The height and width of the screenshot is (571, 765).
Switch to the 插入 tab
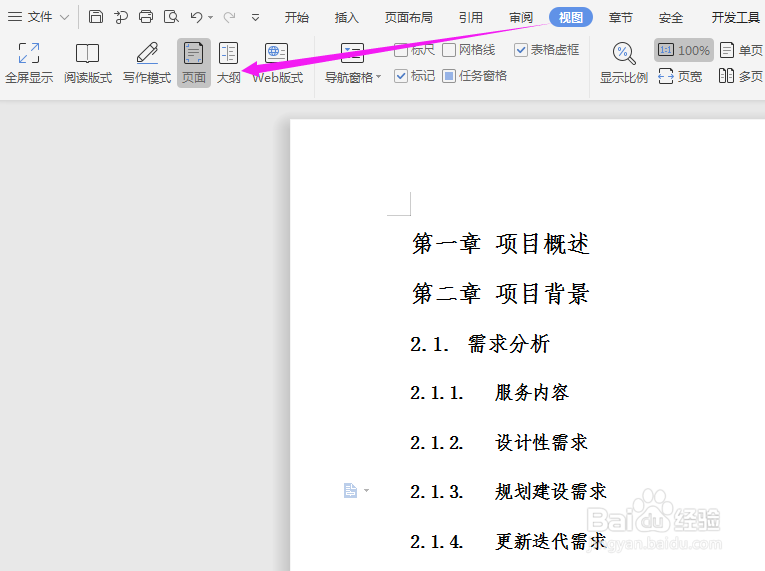coord(347,18)
